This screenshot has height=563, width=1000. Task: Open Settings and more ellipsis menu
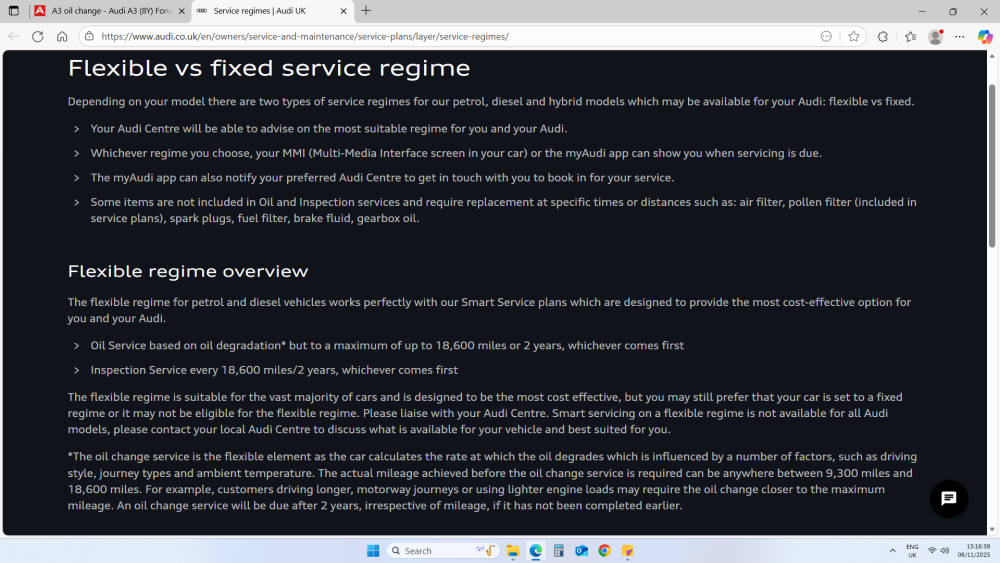[x=959, y=36]
